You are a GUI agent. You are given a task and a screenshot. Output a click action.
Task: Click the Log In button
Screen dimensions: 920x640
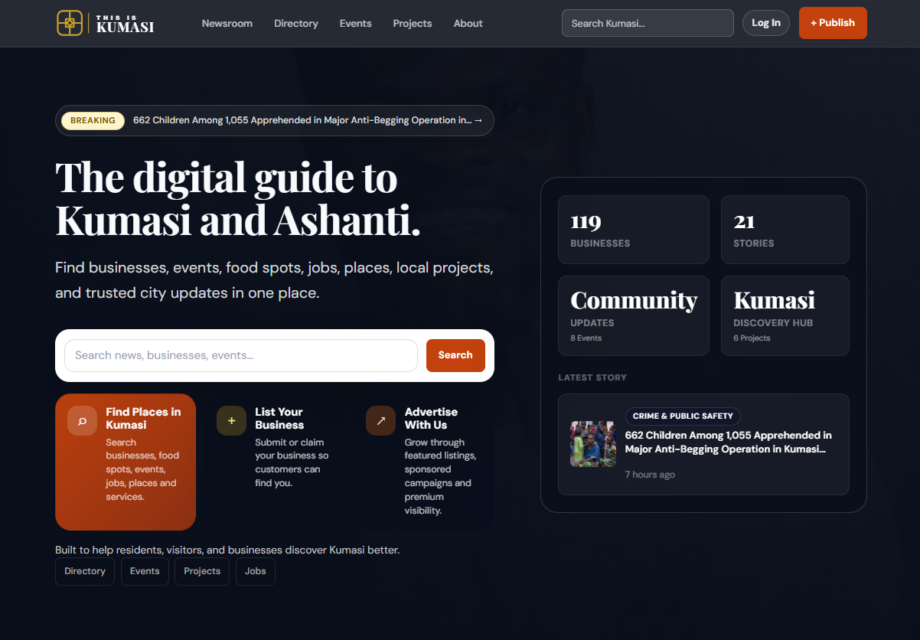(x=766, y=23)
